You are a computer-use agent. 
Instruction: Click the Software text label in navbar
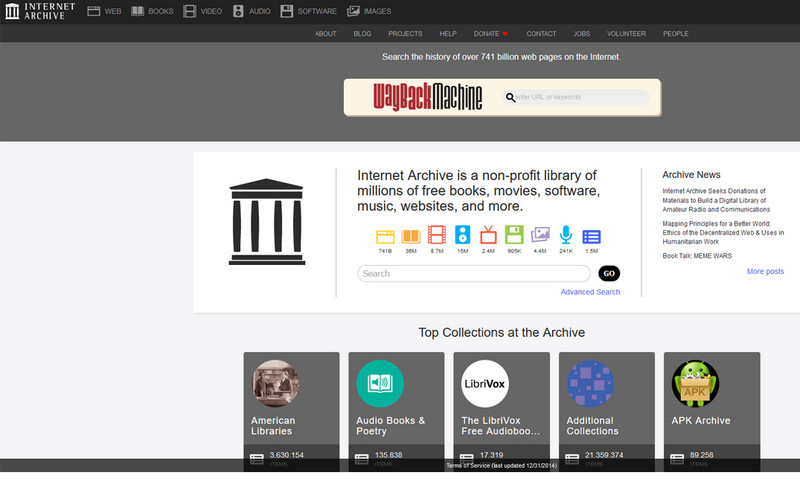317,11
